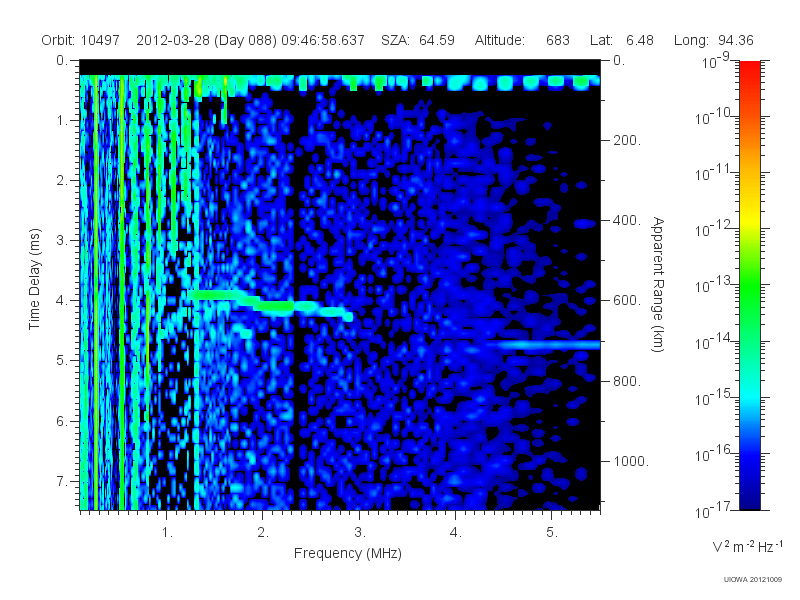Click the colorbar top tick label 10^-9

click(716, 61)
